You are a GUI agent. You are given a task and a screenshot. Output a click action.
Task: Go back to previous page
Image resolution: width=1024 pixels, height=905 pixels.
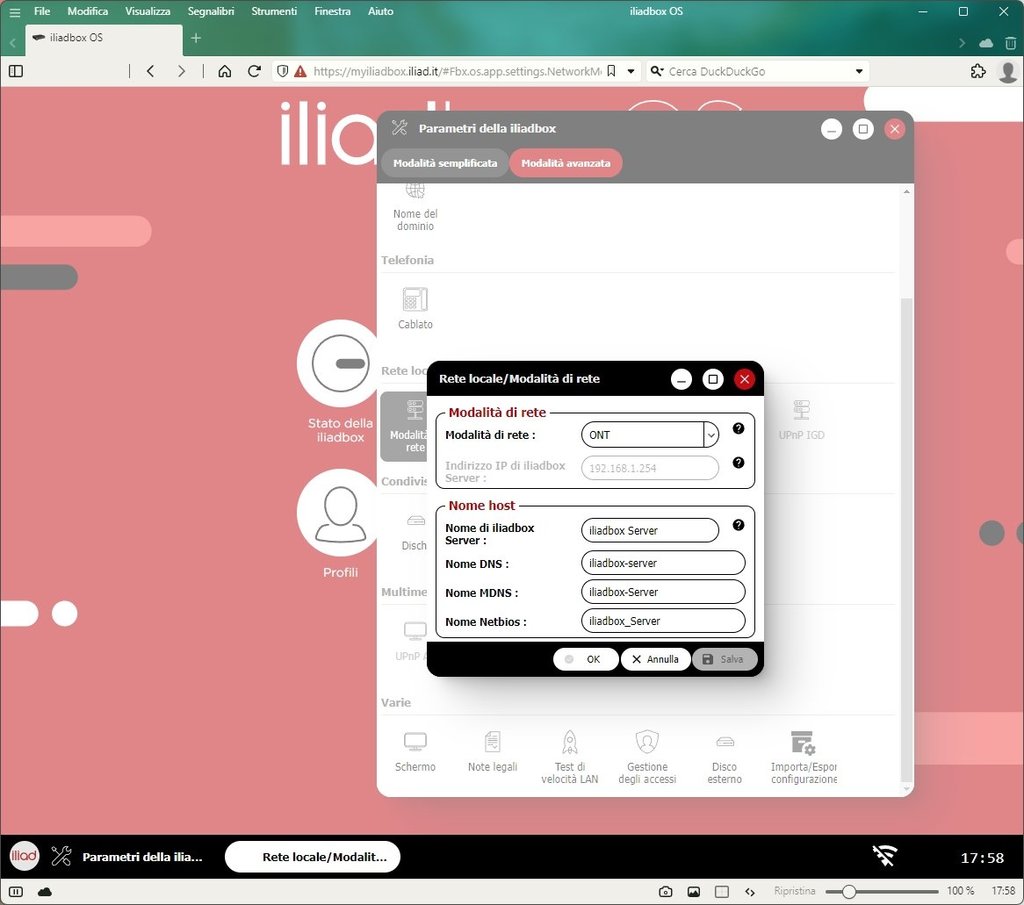pyautogui.click(x=151, y=71)
